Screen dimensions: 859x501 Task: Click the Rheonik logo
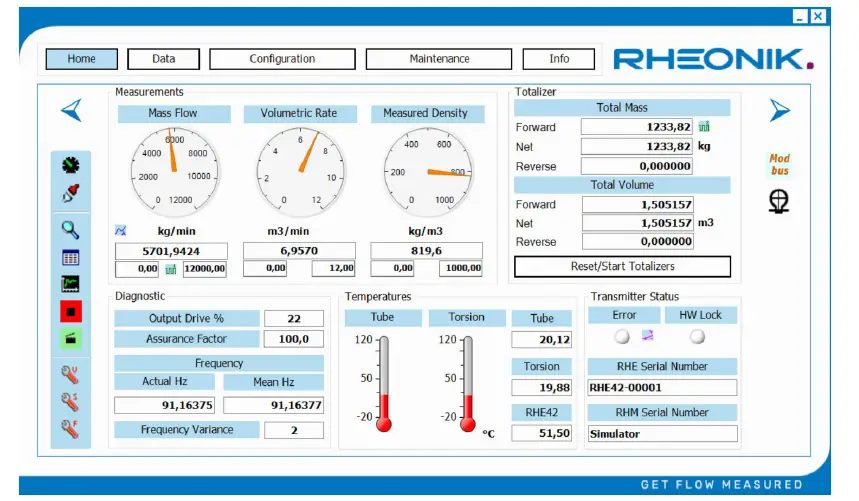[x=713, y=59]
